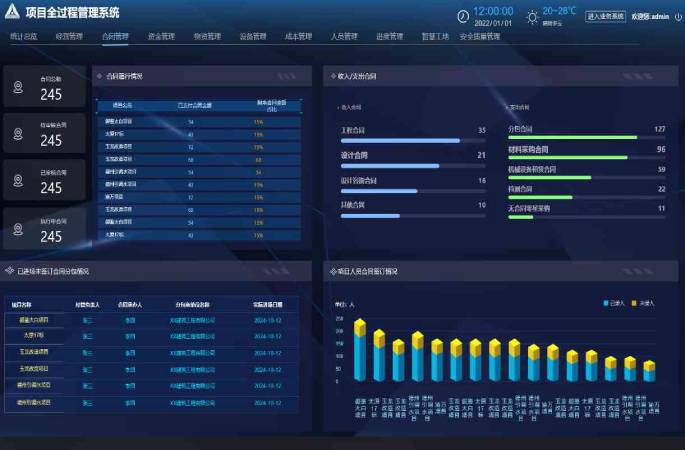This screenshot has width=685, height=450.
Task: Switch to the 资金管理 tab
Action: (160, 36)
